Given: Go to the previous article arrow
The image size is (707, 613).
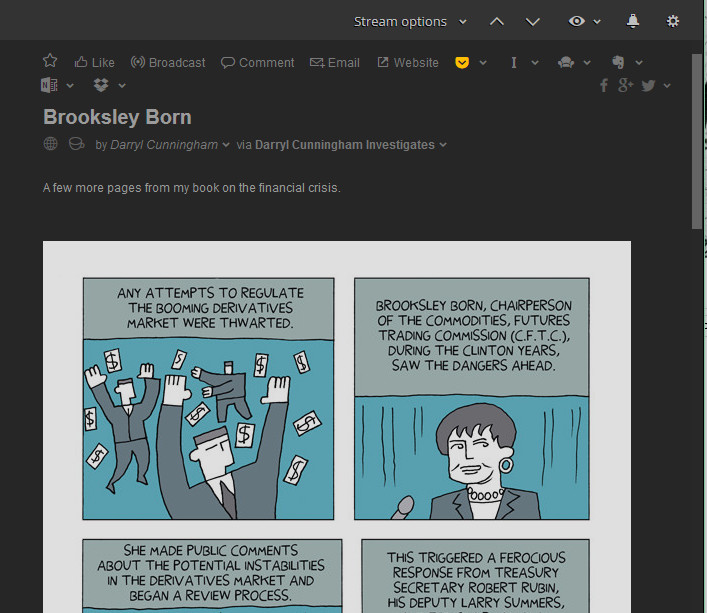Looking at the screenshot, I should pos(496,22).
